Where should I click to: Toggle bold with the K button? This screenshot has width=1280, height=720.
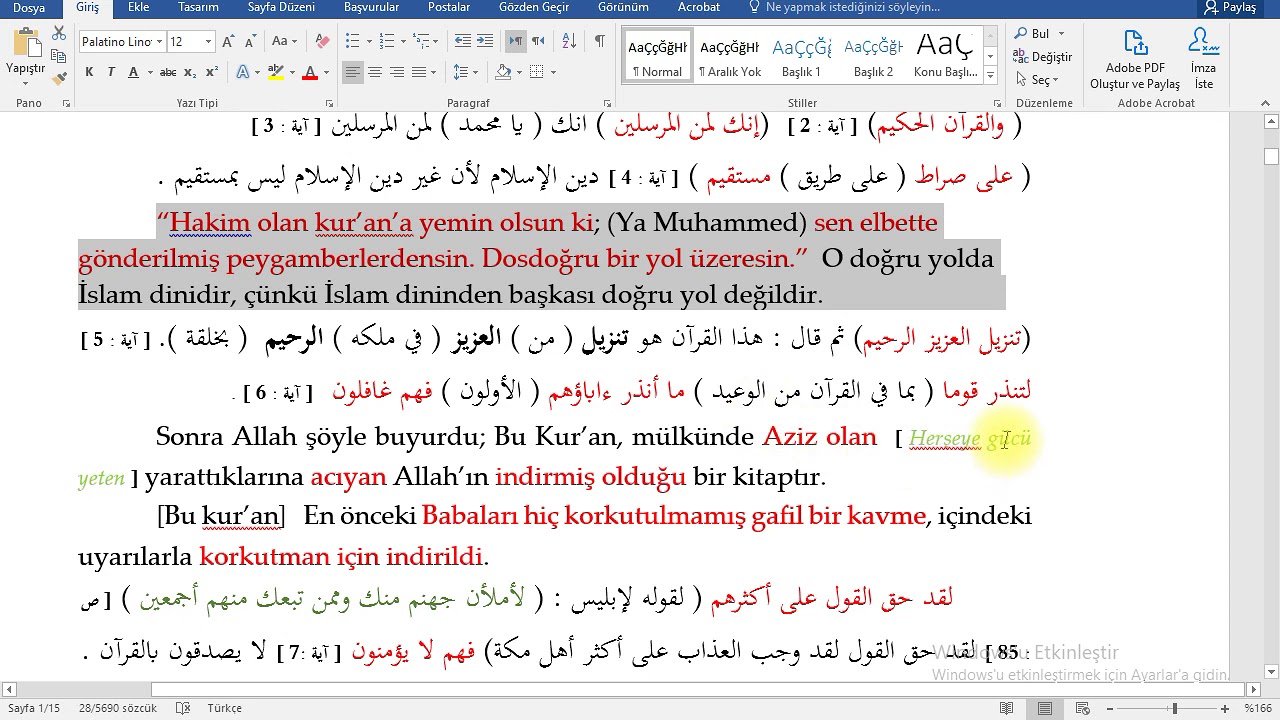89,72
